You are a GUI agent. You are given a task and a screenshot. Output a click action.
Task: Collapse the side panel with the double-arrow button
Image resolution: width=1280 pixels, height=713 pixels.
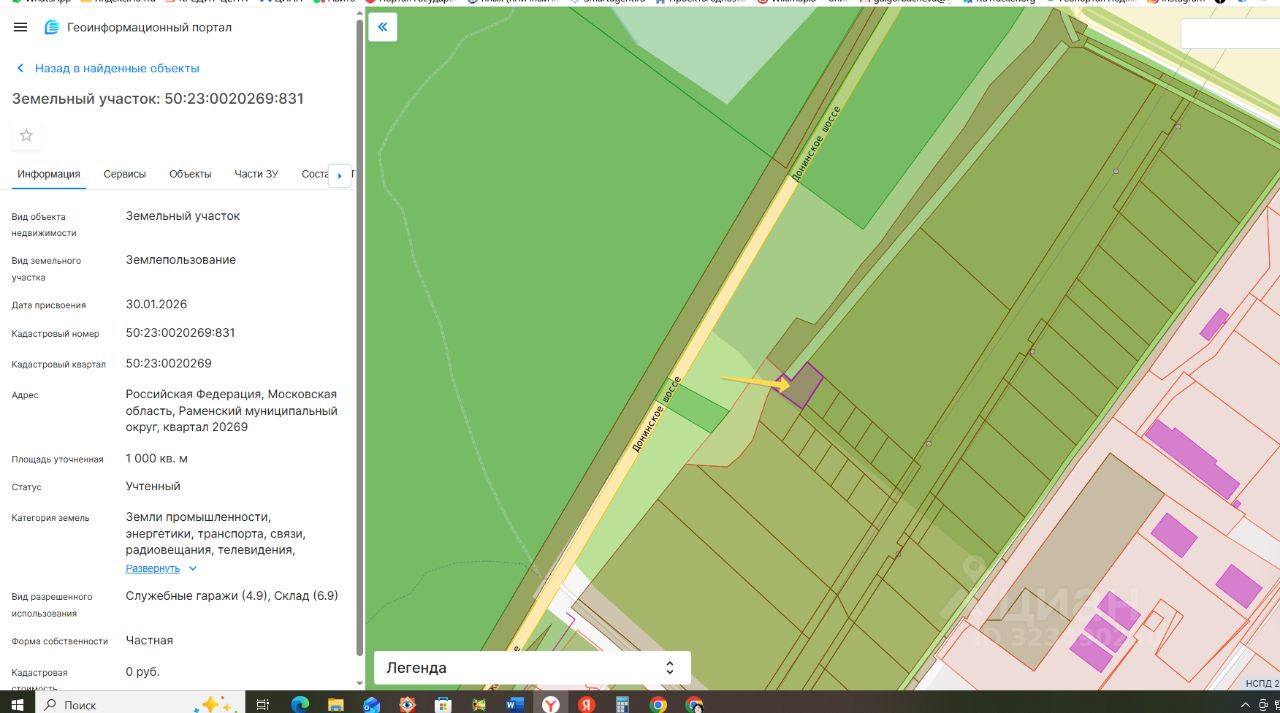pos(382,27)
